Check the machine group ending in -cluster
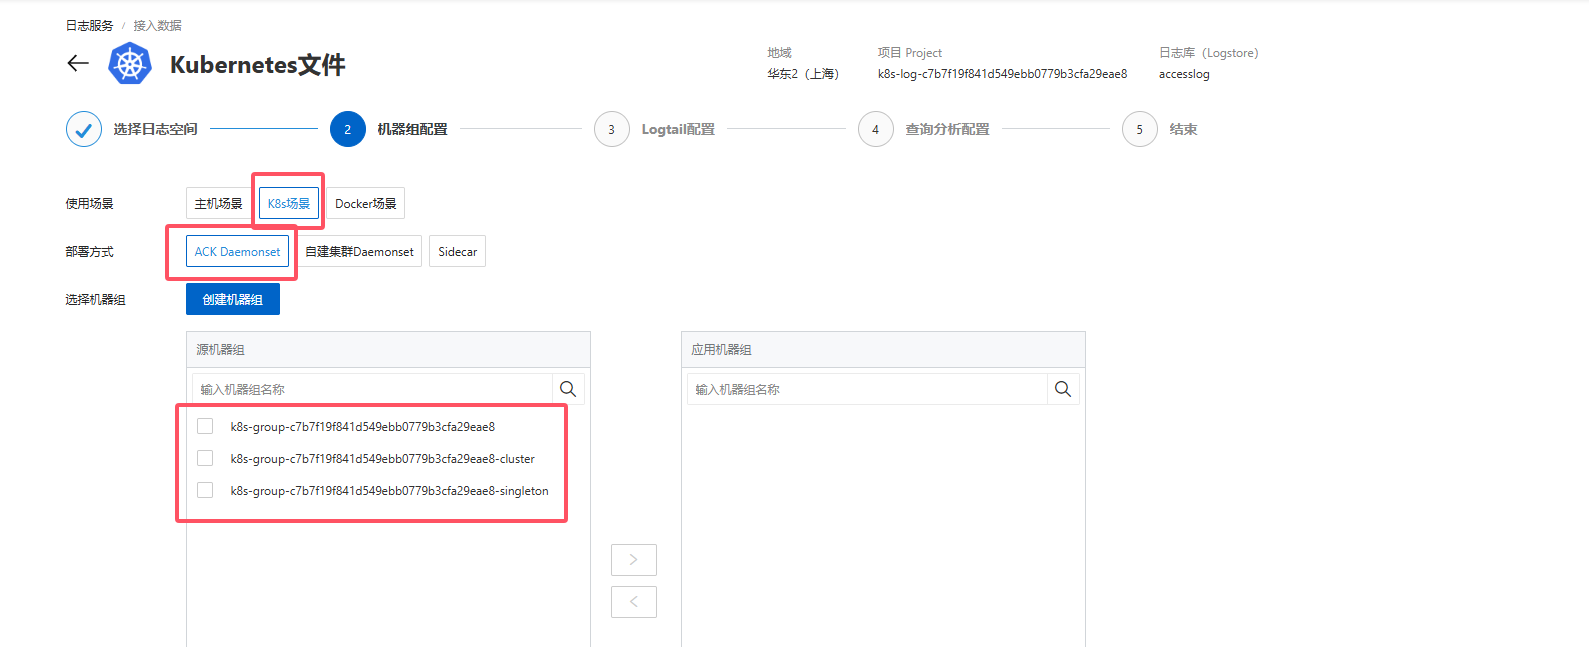 205,458
